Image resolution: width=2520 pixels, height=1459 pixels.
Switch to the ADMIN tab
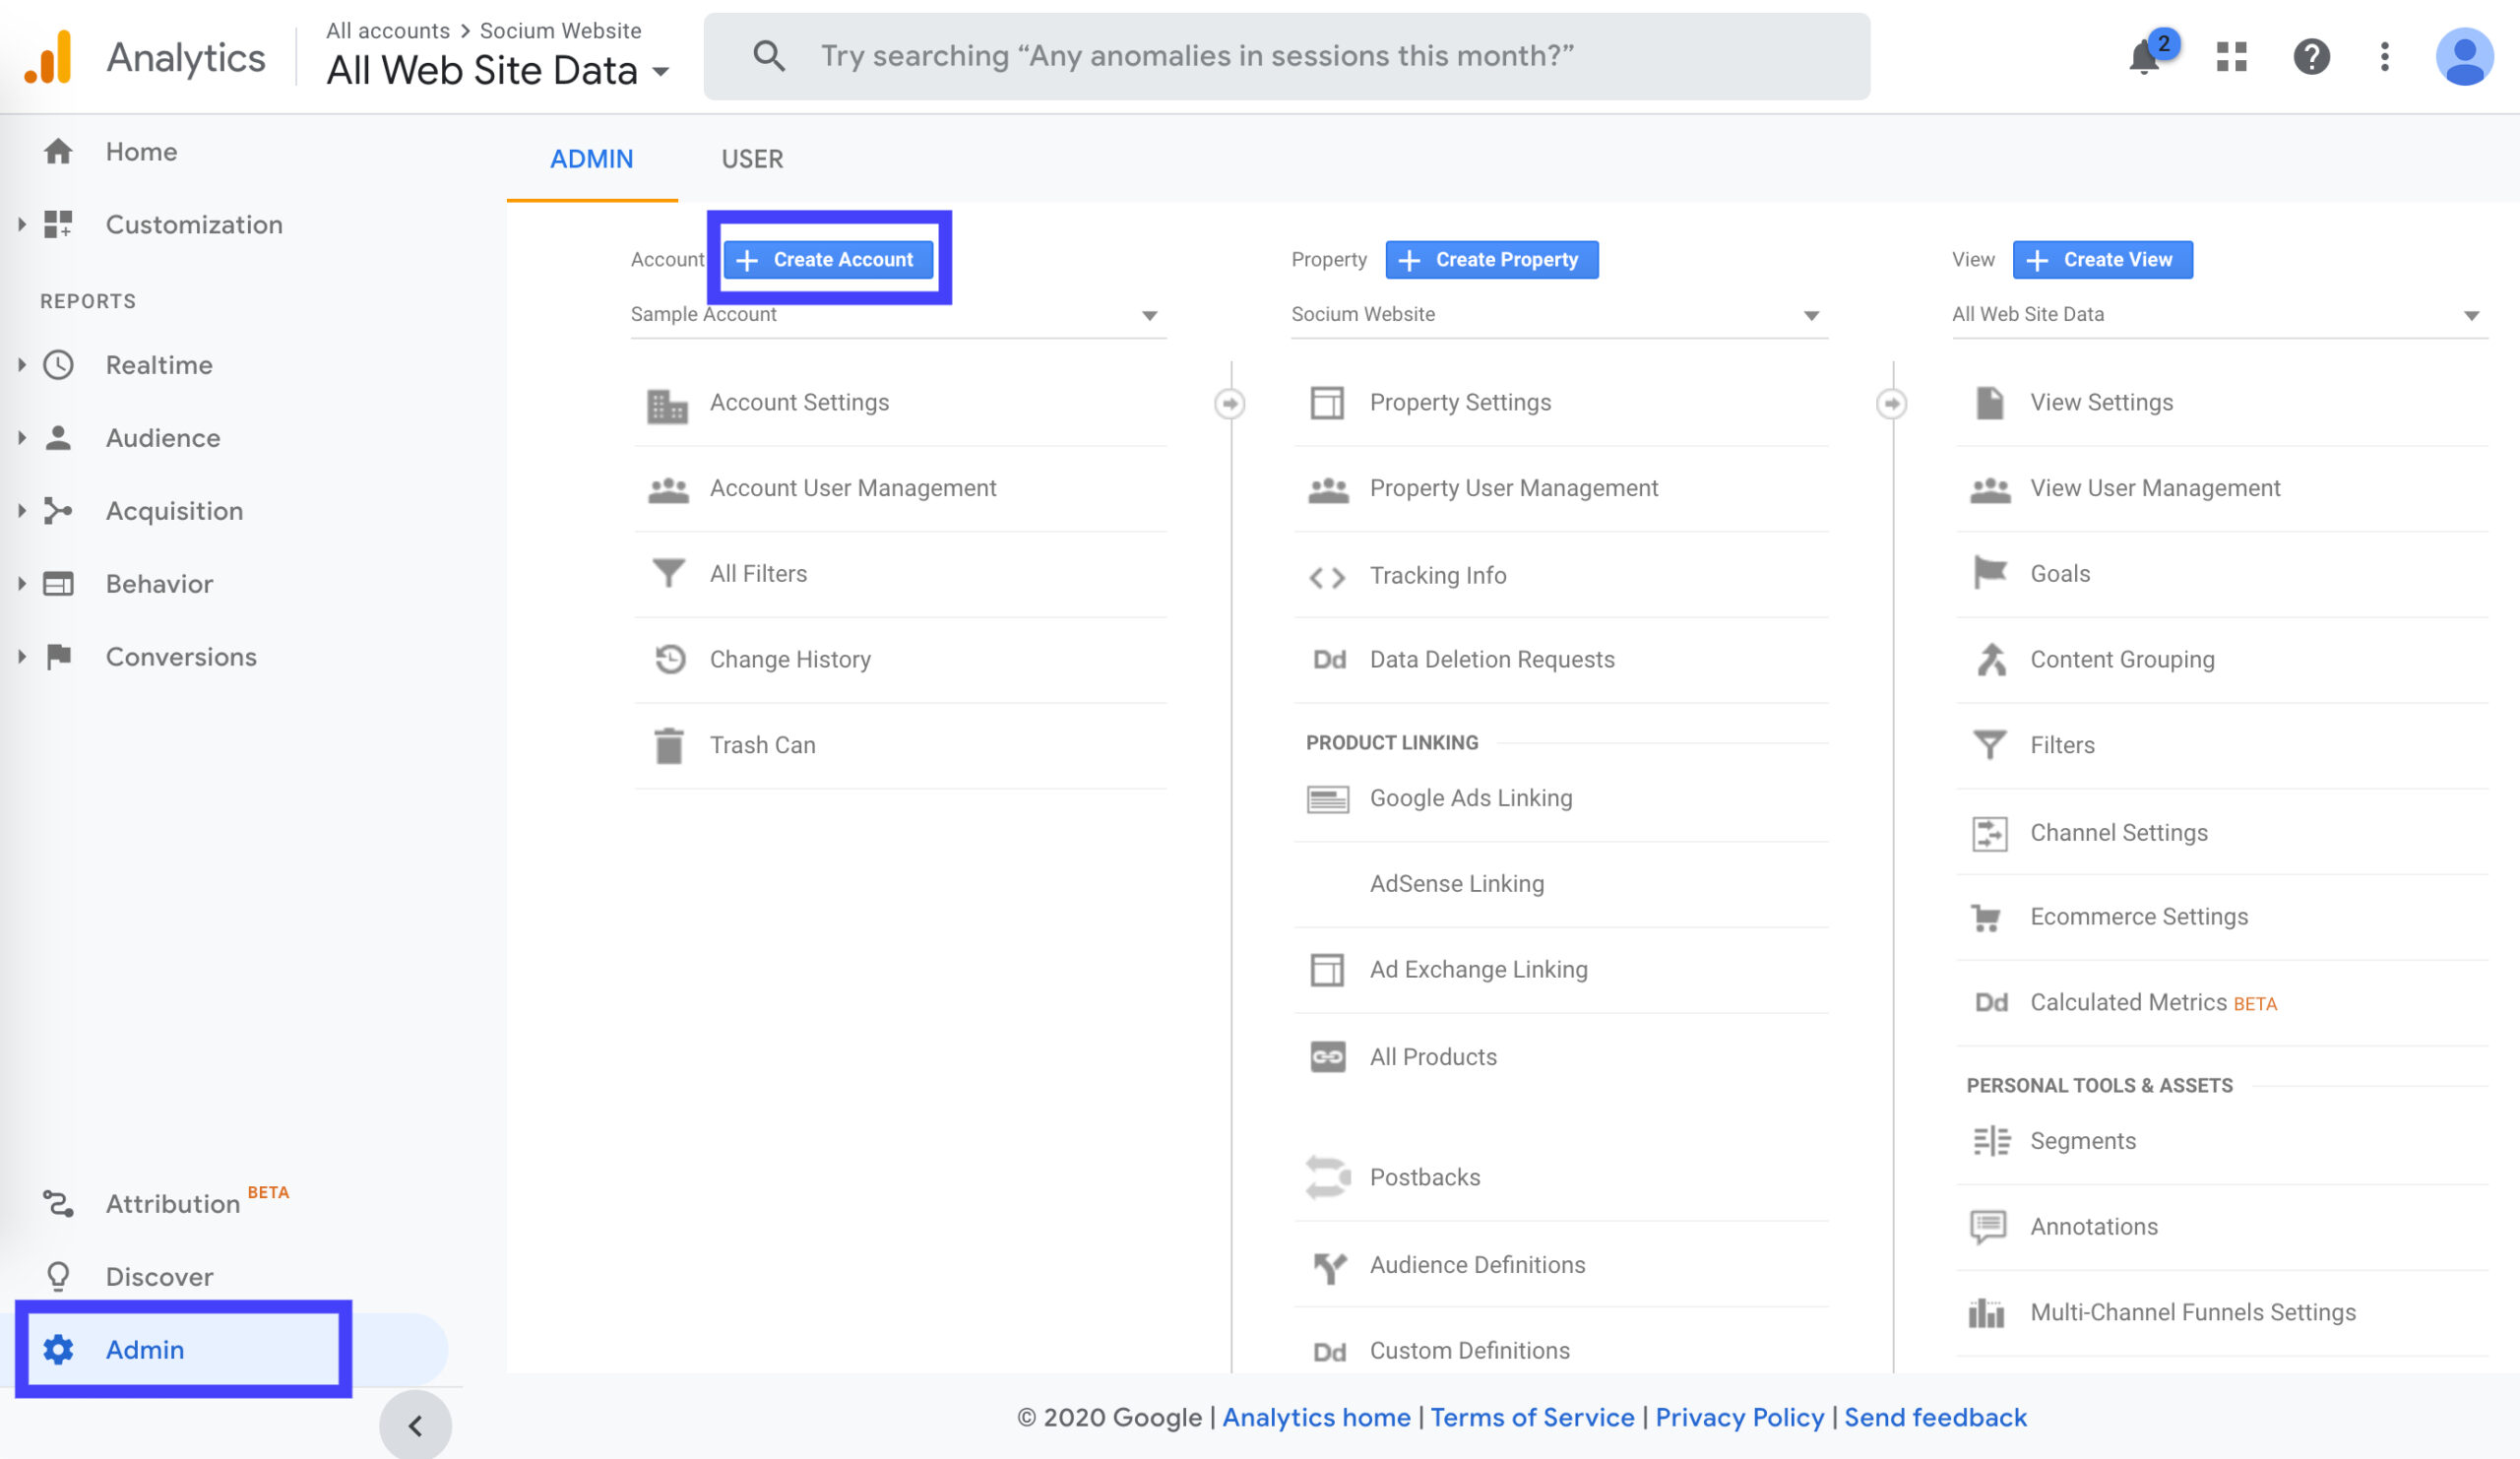(591, 159)
